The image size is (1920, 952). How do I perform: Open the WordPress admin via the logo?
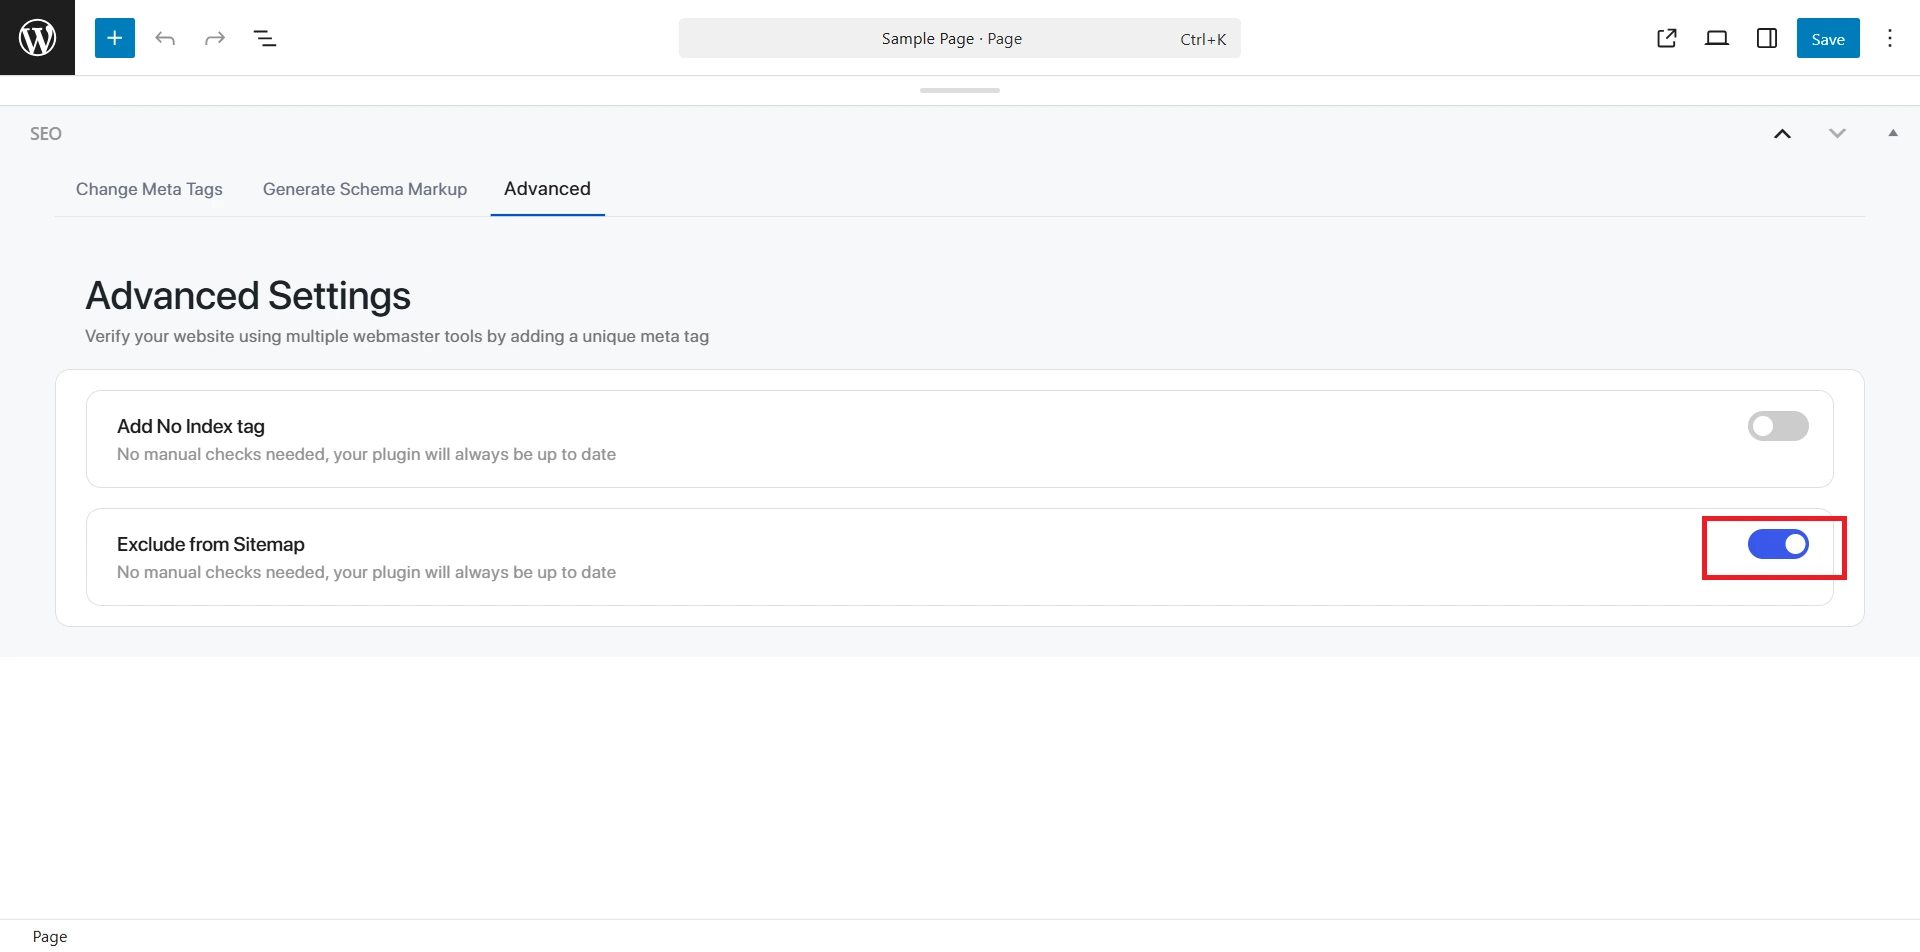pyautogui.click(x=37, y=37)
